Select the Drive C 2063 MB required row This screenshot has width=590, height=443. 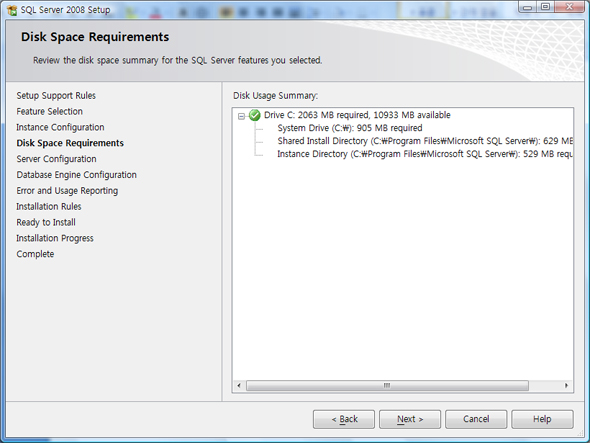pyautogui.click(x=357, y=115)
